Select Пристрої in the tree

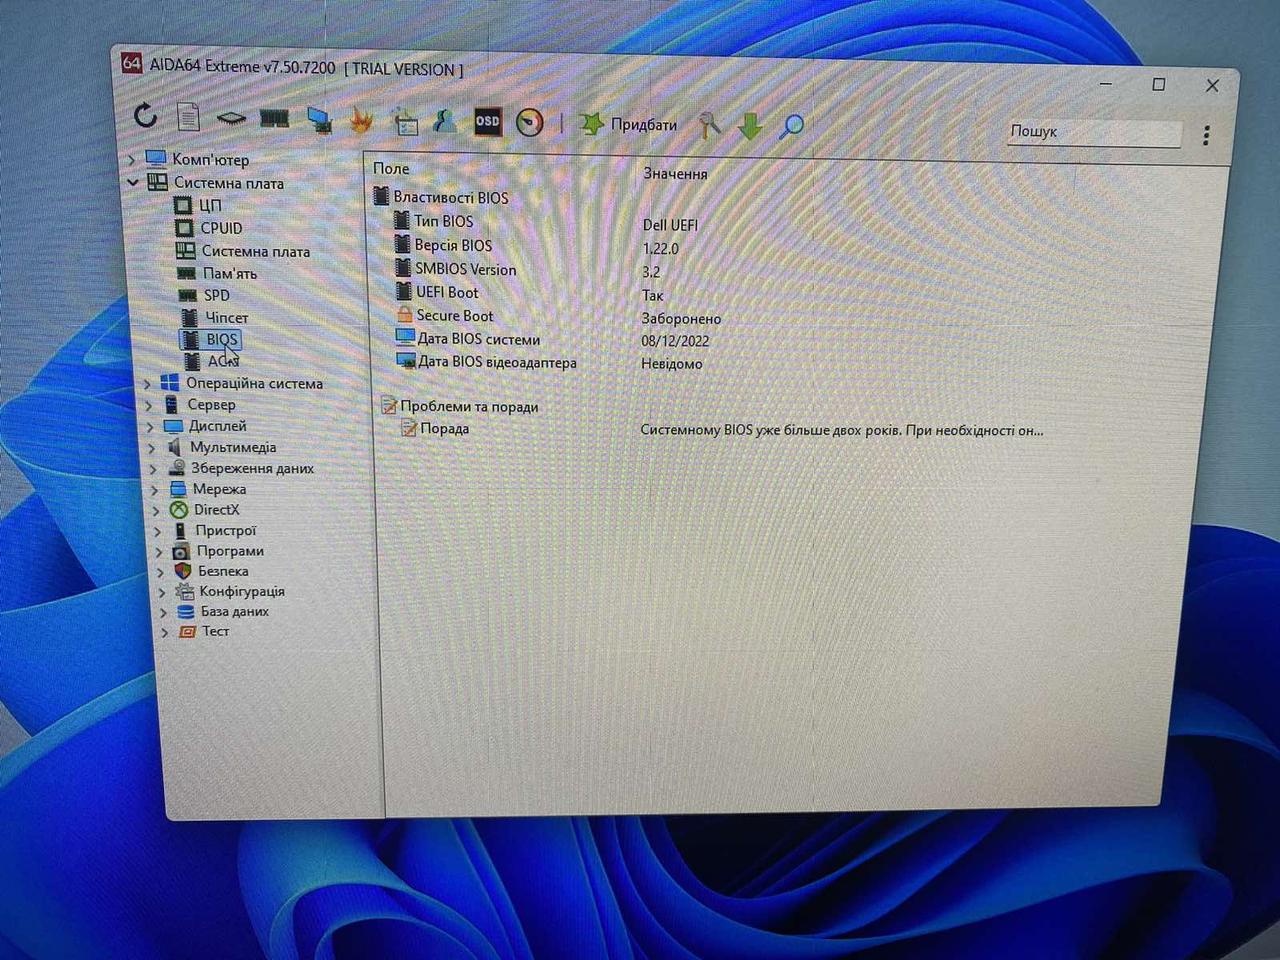tap(225, 530)
